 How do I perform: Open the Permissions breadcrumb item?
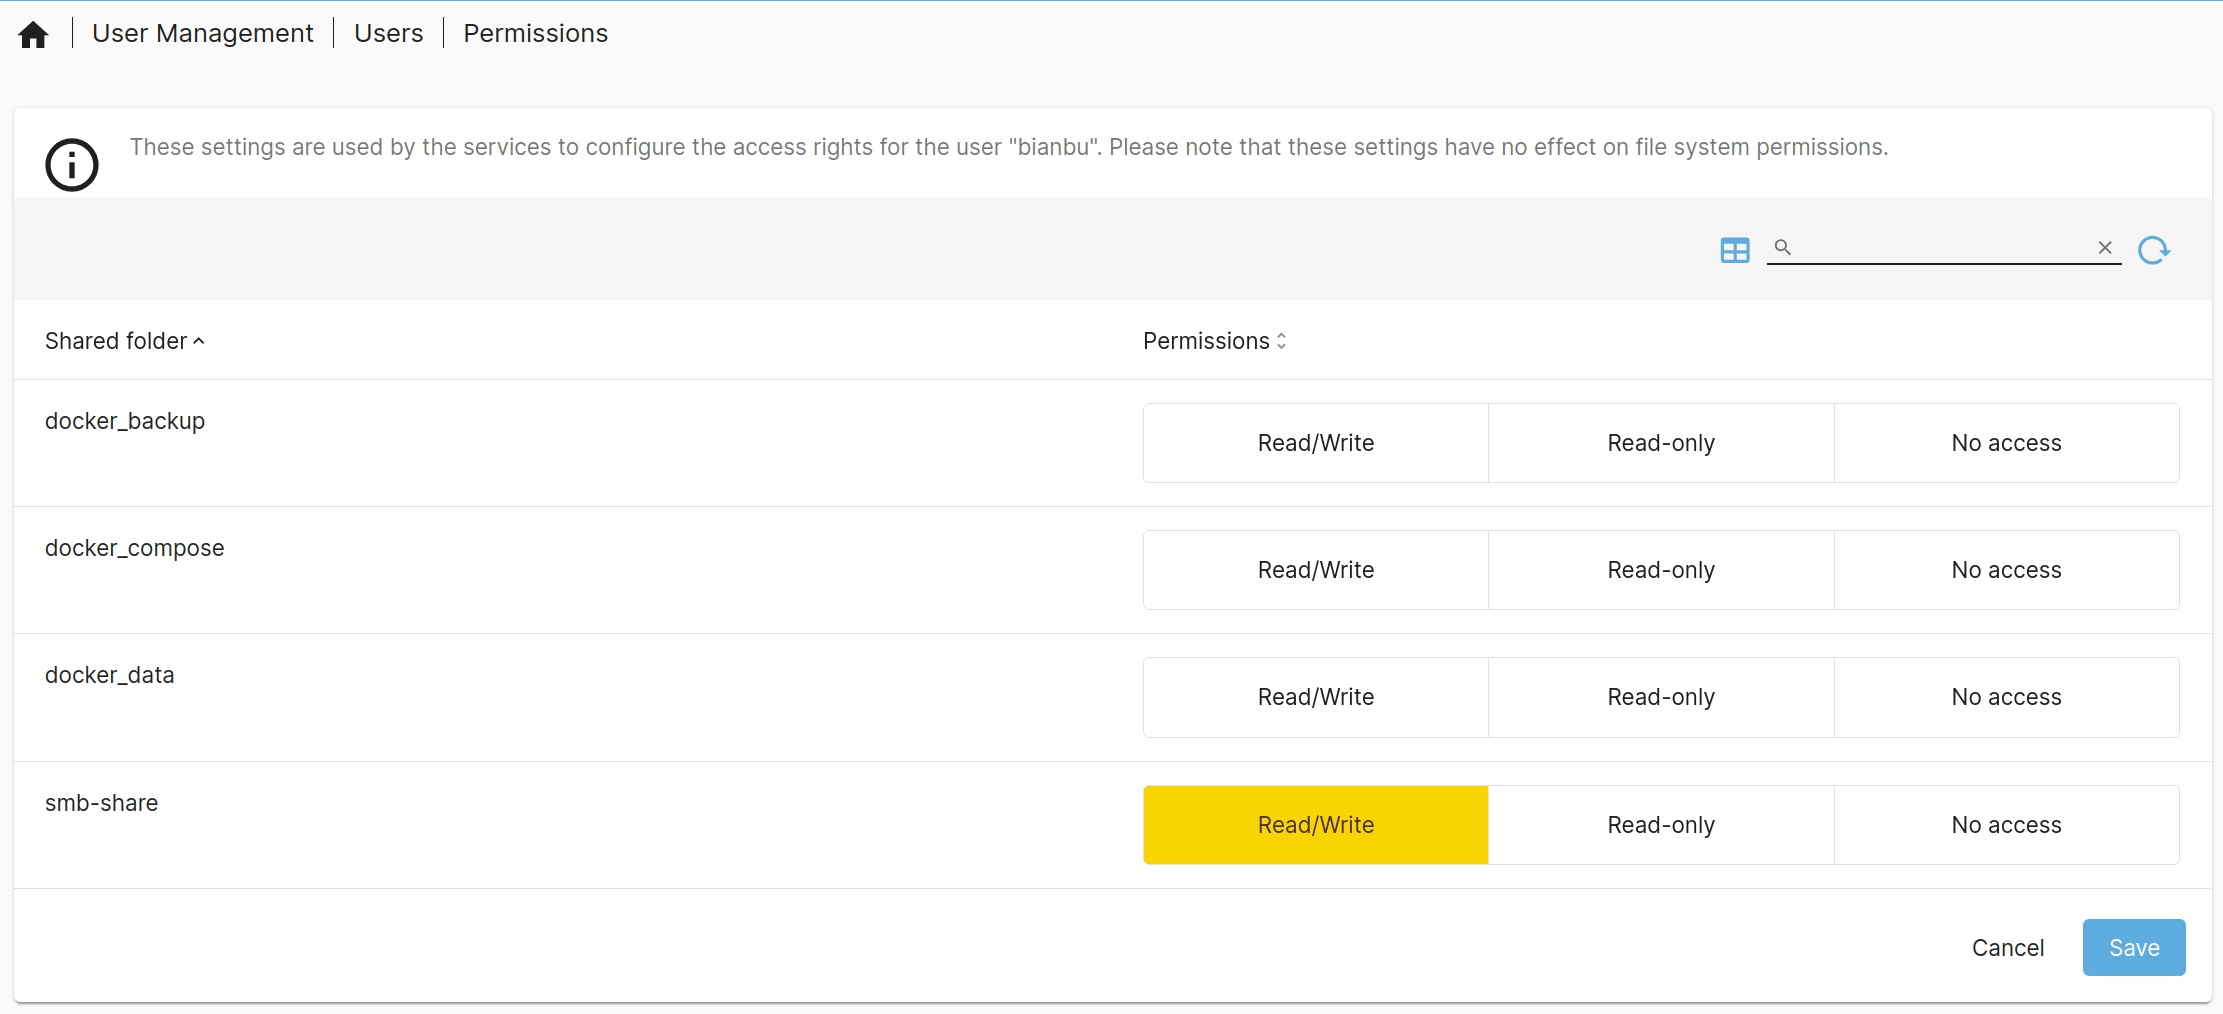(x=535, y=34)
